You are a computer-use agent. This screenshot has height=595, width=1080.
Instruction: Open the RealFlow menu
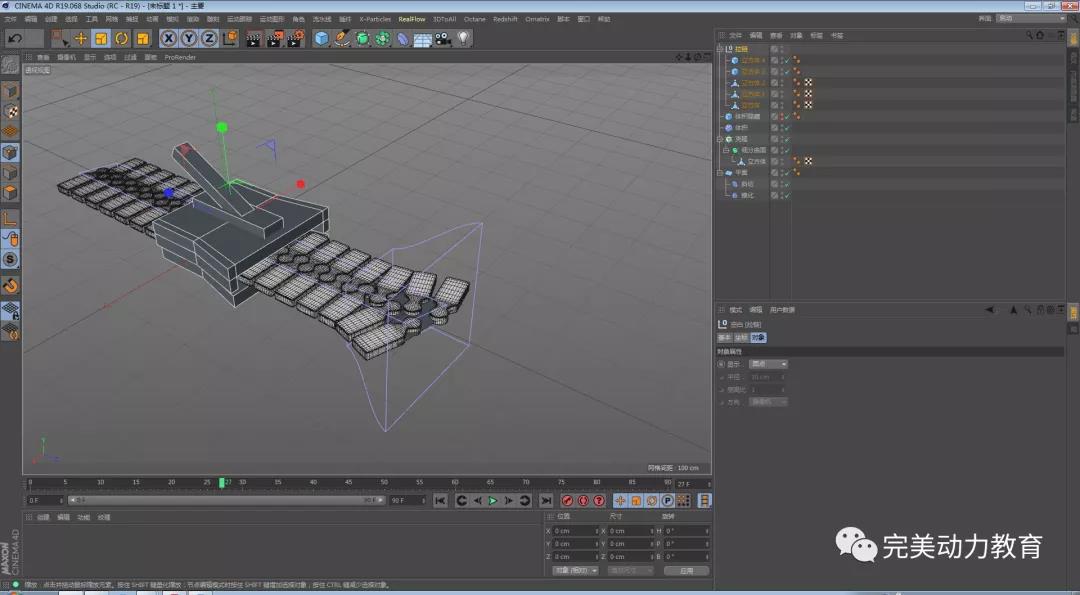pyautogui.click(x=411, y=19)
